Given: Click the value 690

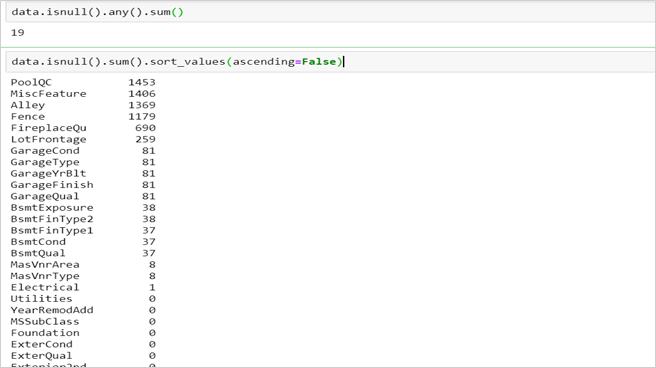Looking at the screenshot, I should coord(145,128).
